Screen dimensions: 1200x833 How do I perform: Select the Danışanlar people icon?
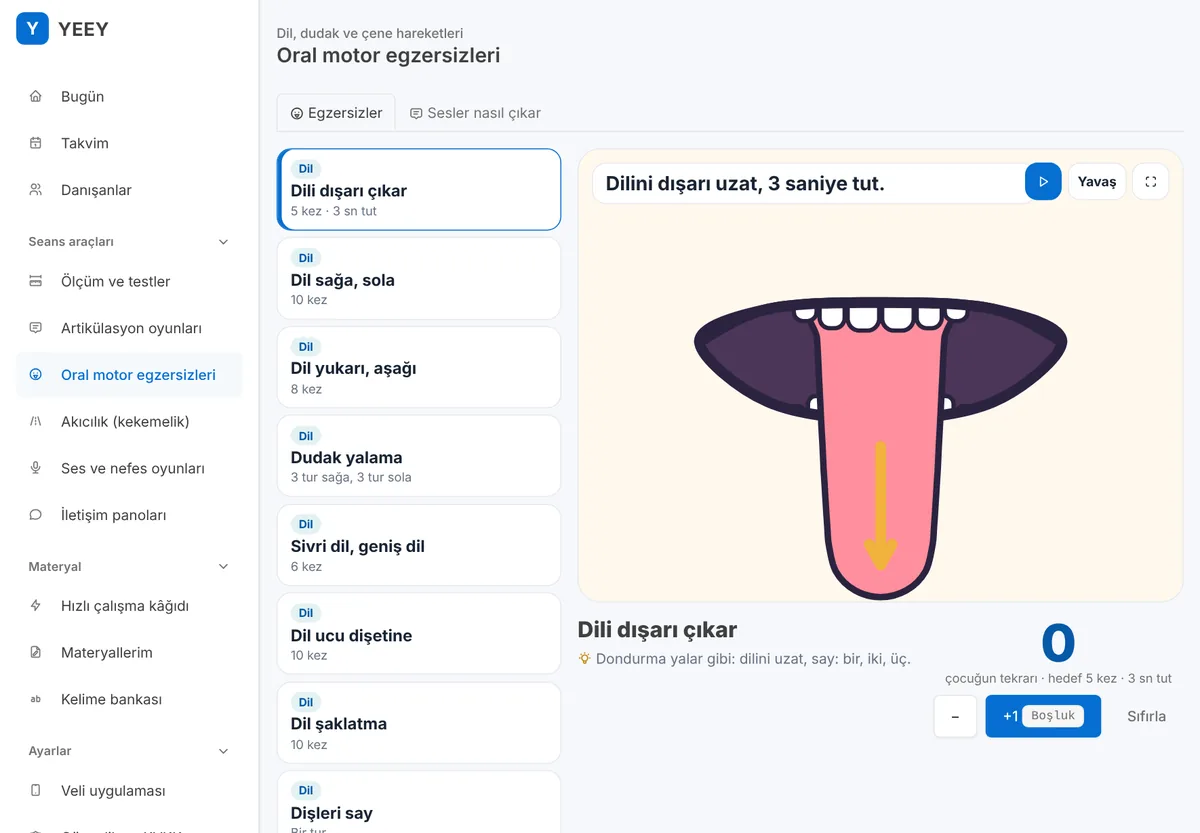[36, 190]
